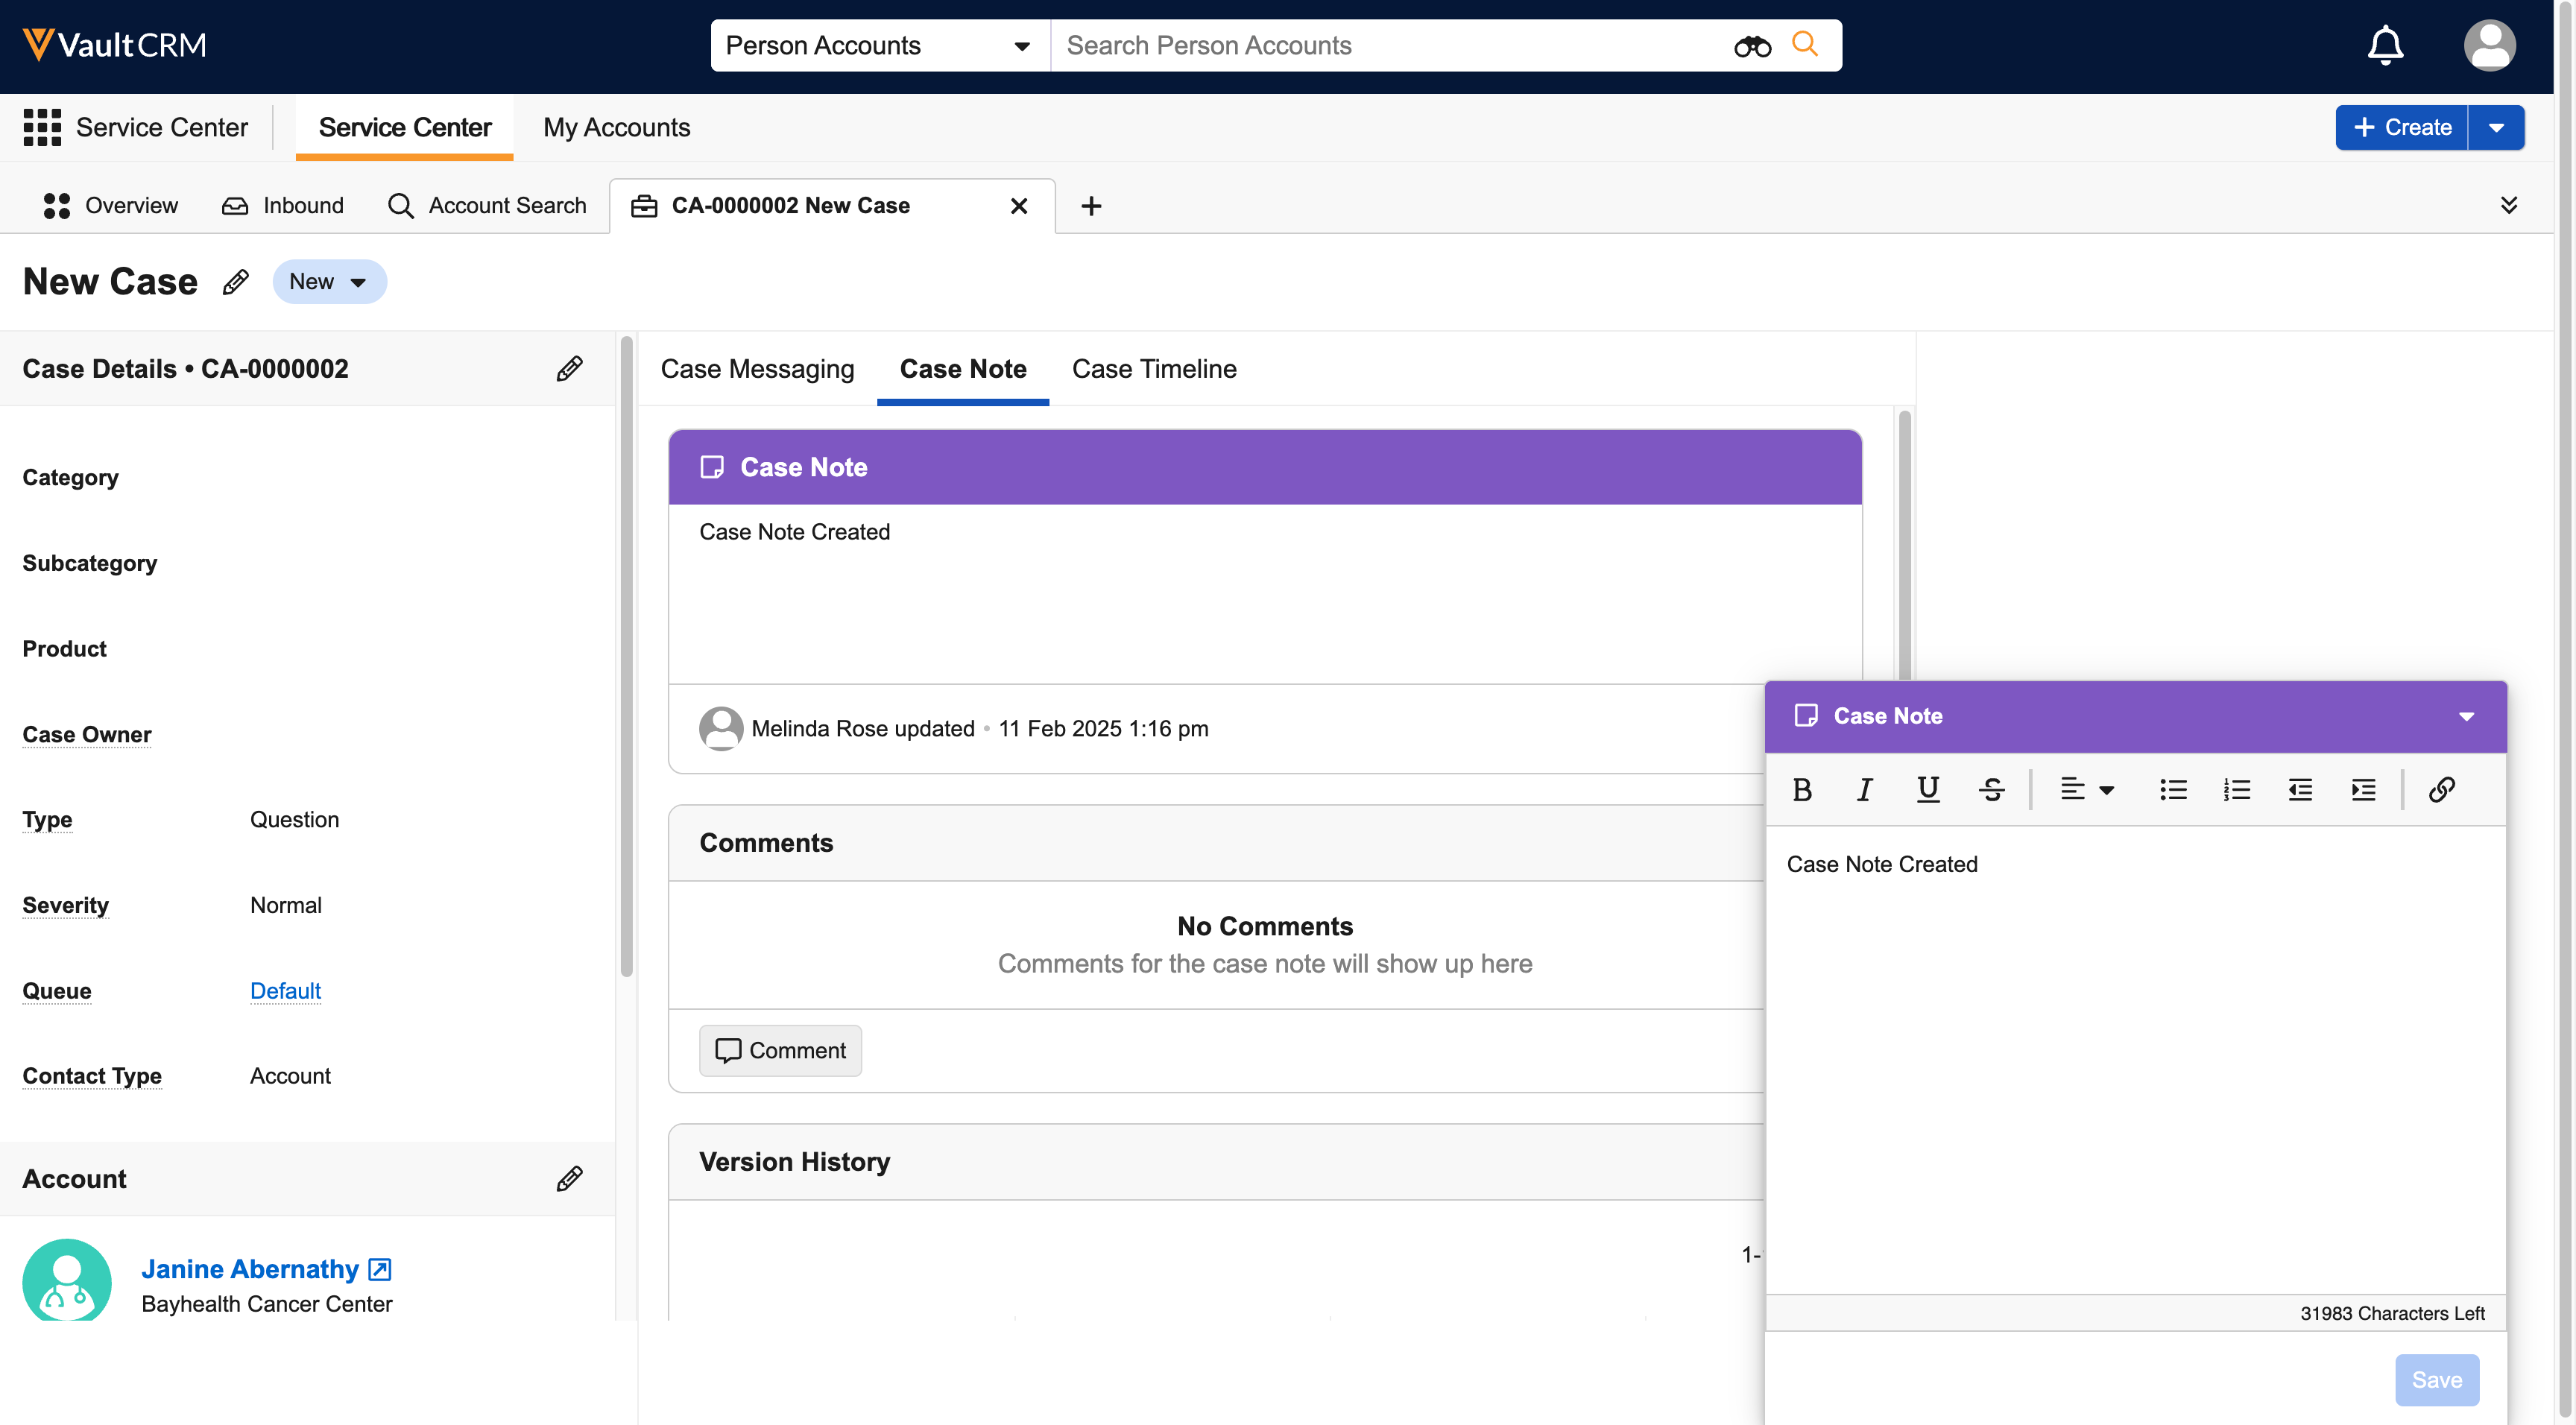Apply italic formatting in note editor

tap(1864, 790)
